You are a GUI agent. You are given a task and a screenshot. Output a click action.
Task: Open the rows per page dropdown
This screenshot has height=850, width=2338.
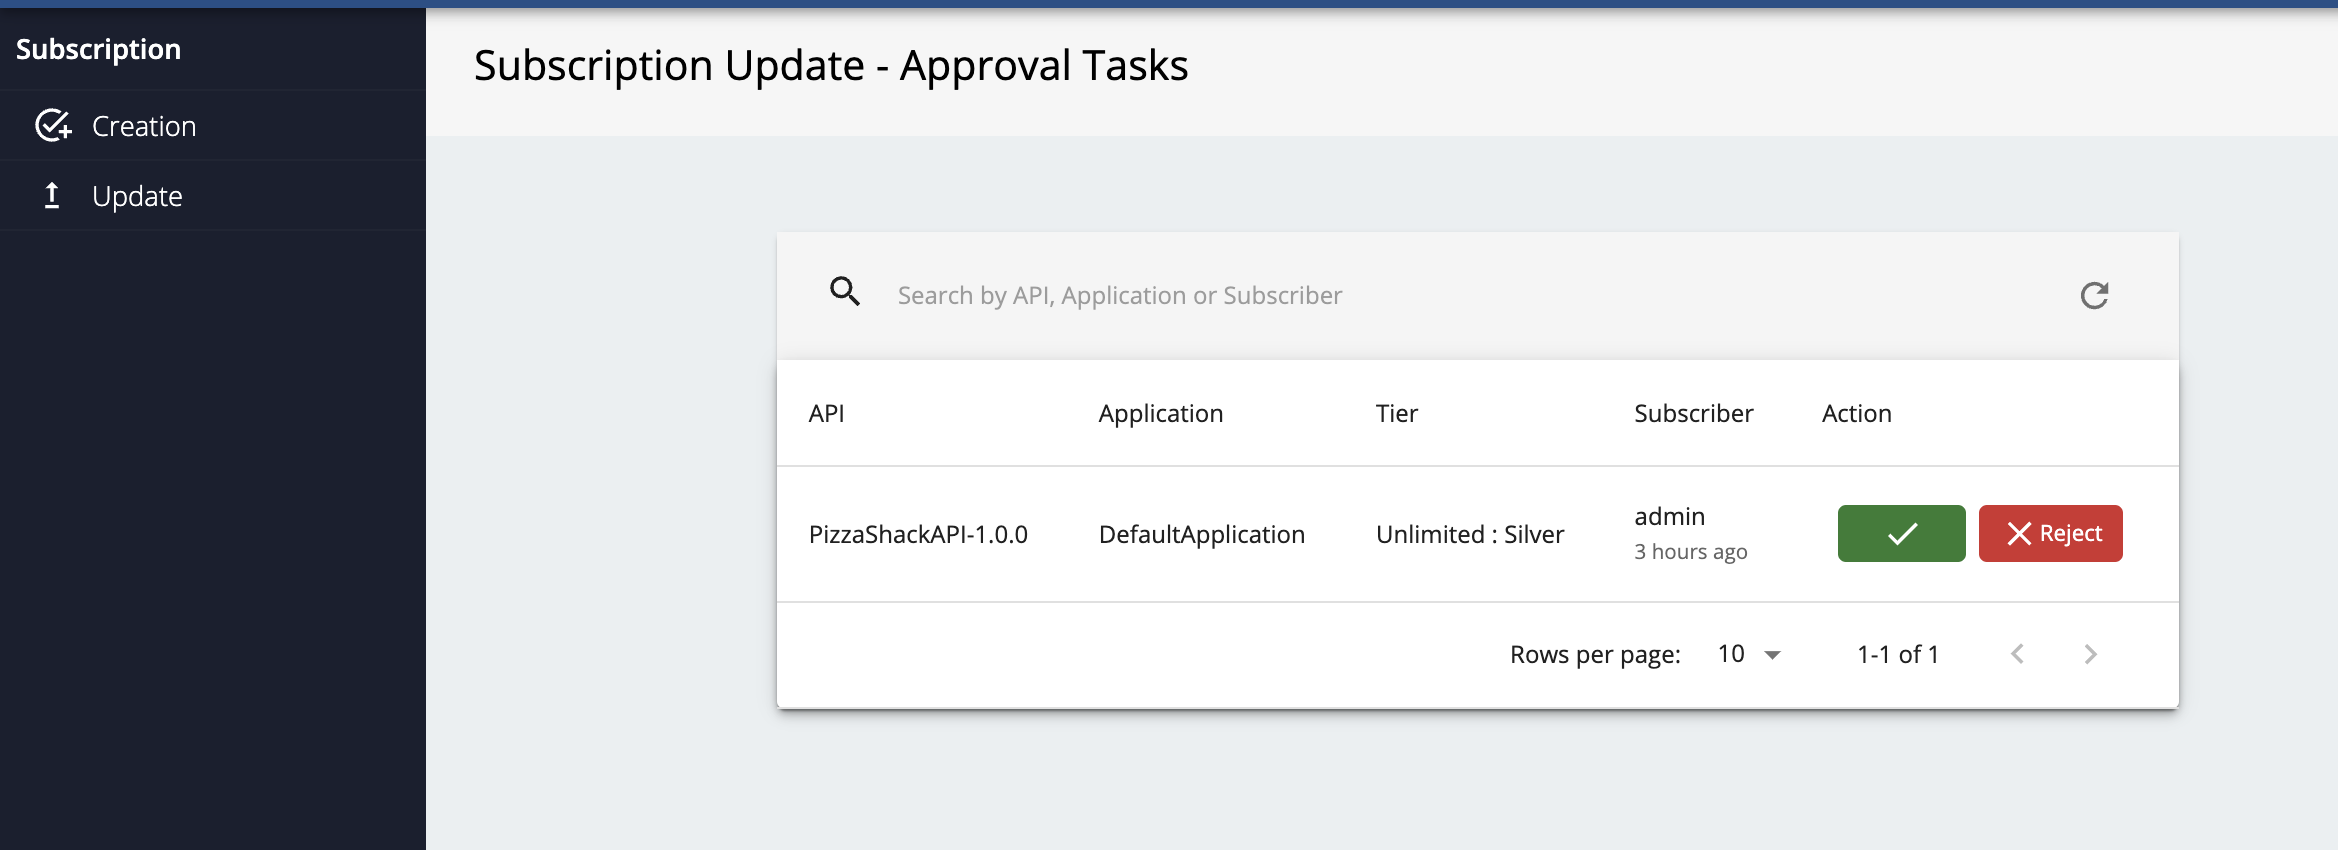1749,654
